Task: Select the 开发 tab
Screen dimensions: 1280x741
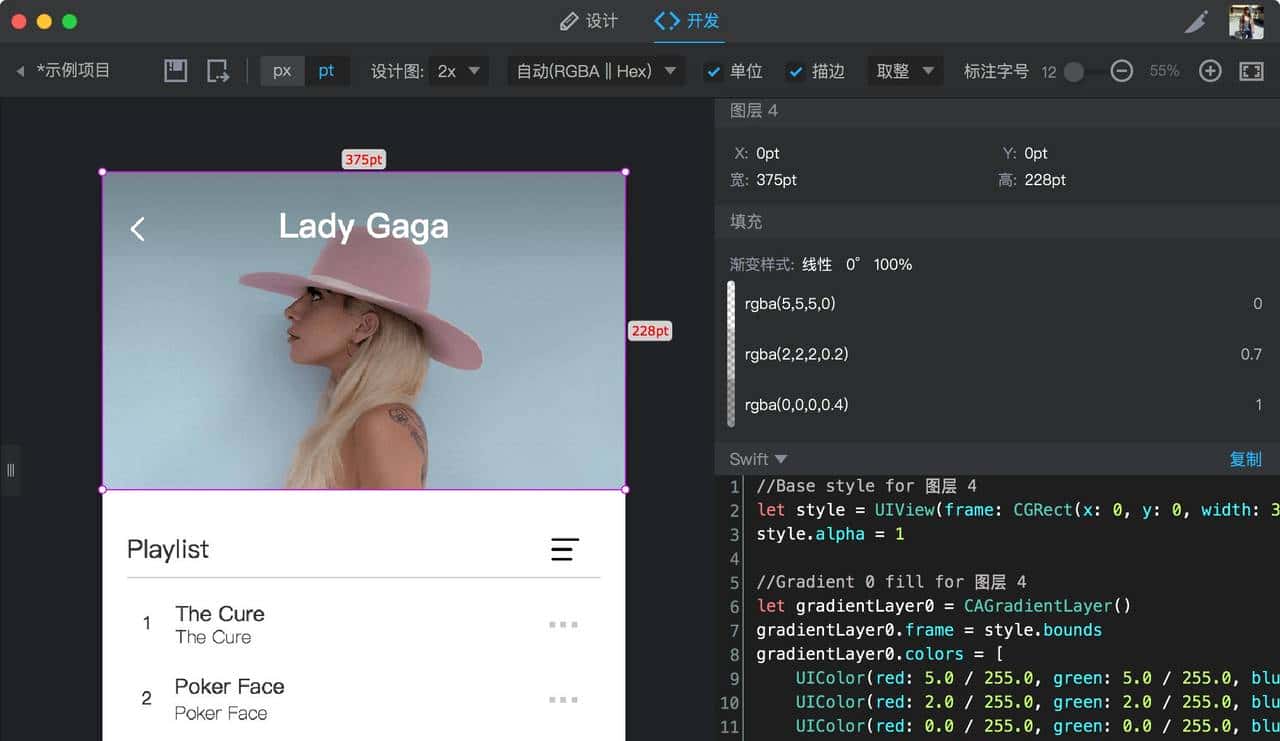Action: (x=688, y=21)
